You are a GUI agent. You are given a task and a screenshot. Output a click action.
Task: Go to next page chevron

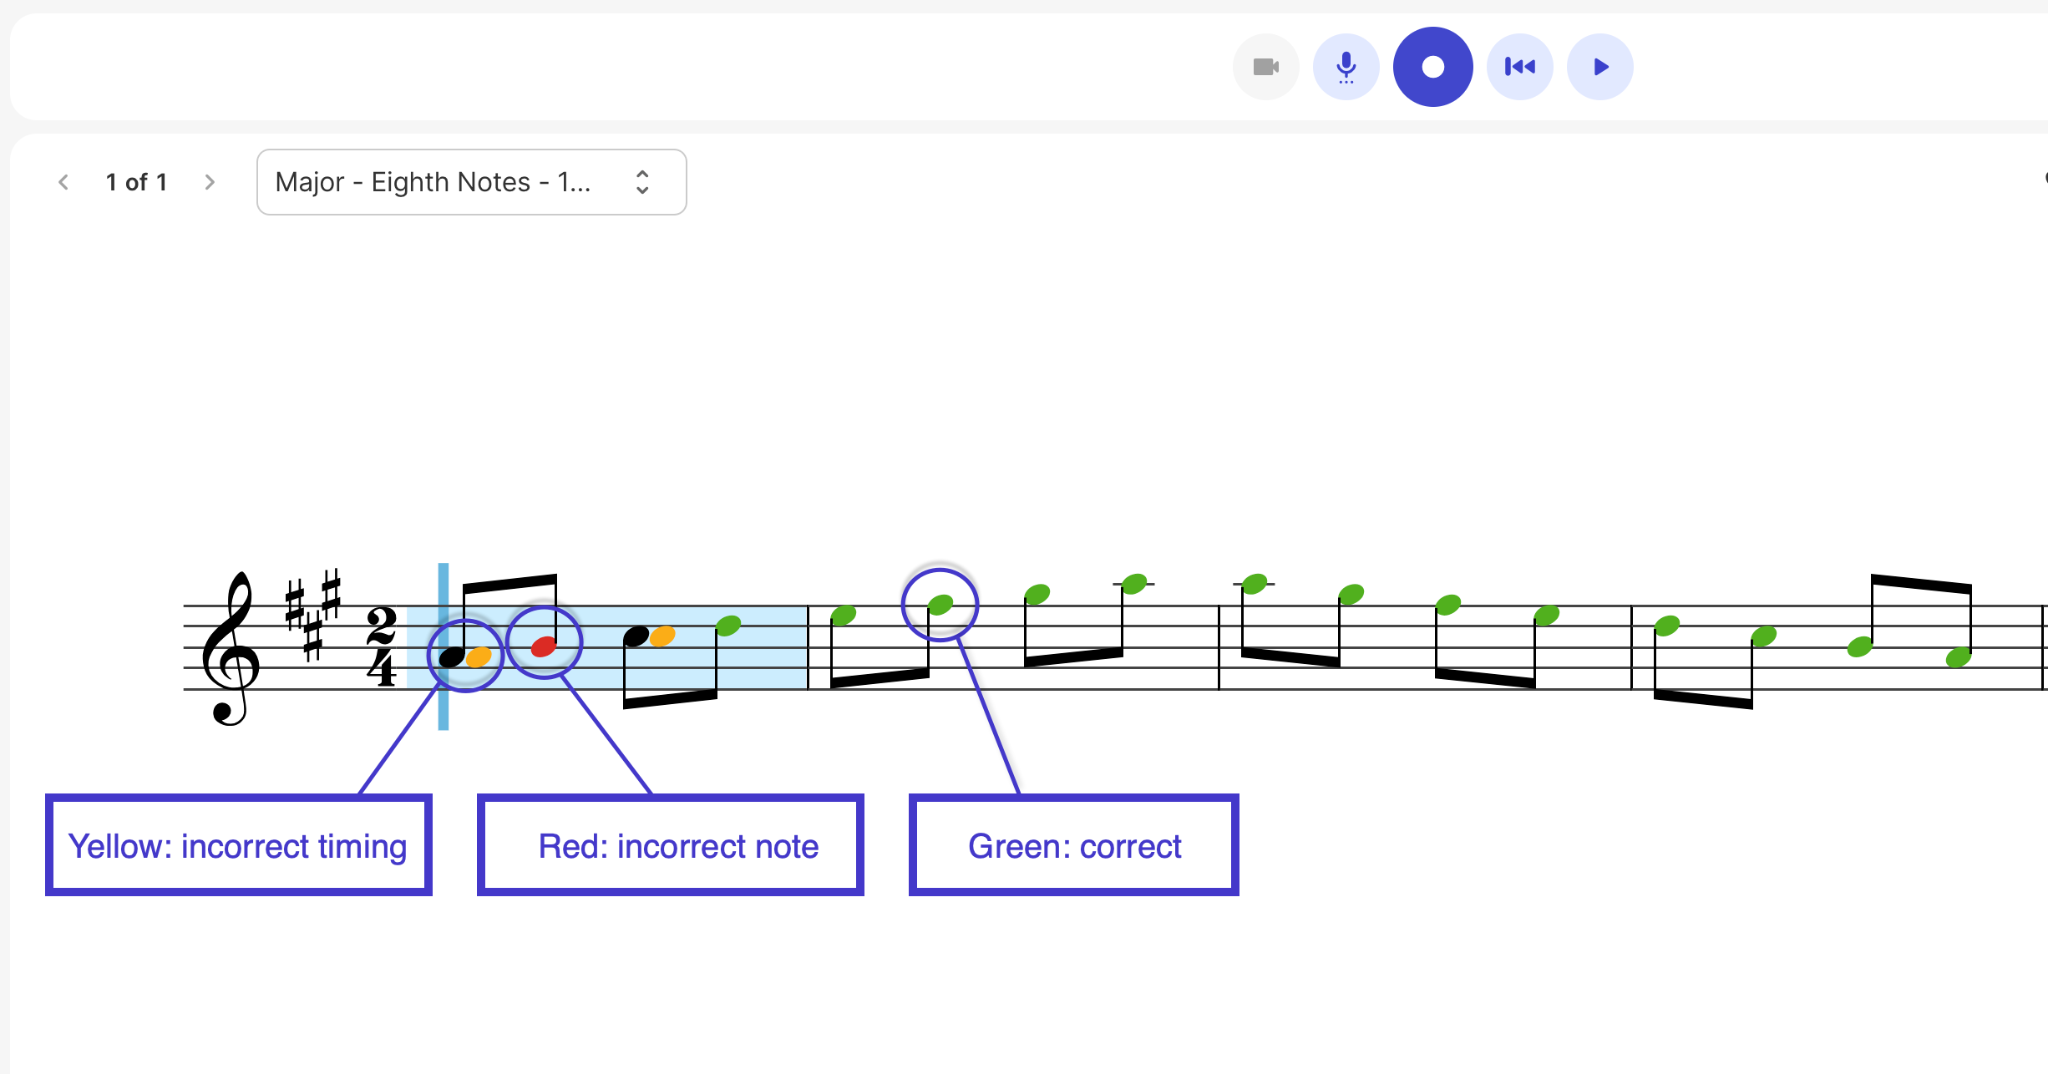click(x=209, y=182)
